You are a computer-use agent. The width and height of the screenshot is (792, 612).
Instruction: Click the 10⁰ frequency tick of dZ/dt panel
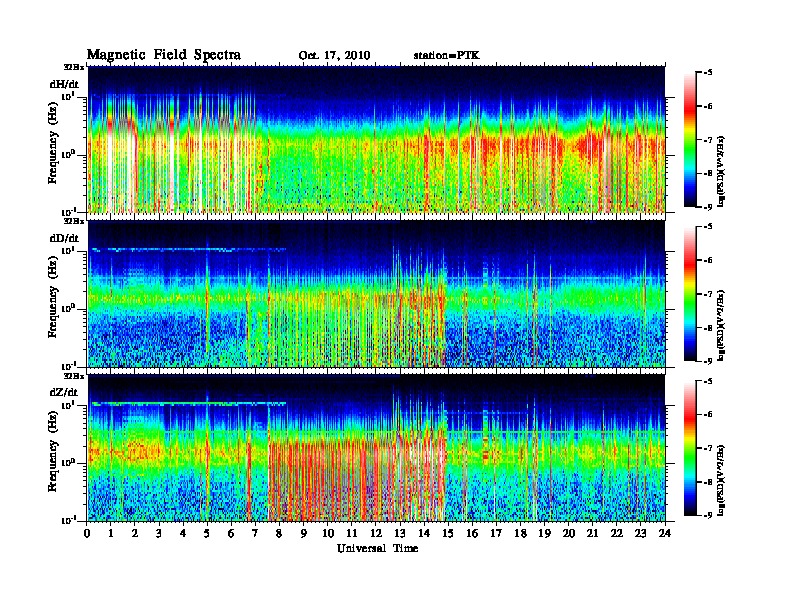pyautogui.click(x=69, y=463)
